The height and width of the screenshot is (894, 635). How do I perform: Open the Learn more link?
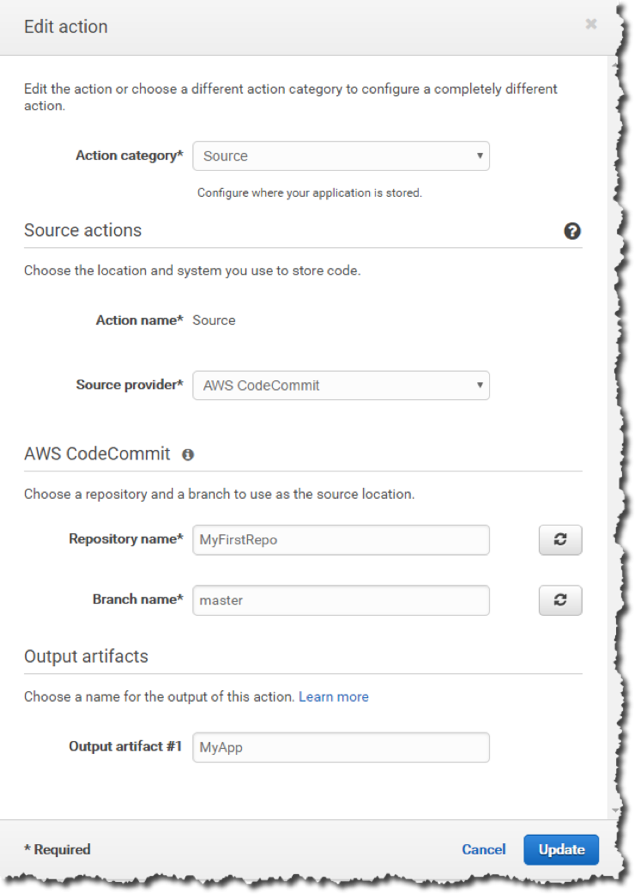pos(333,697)
